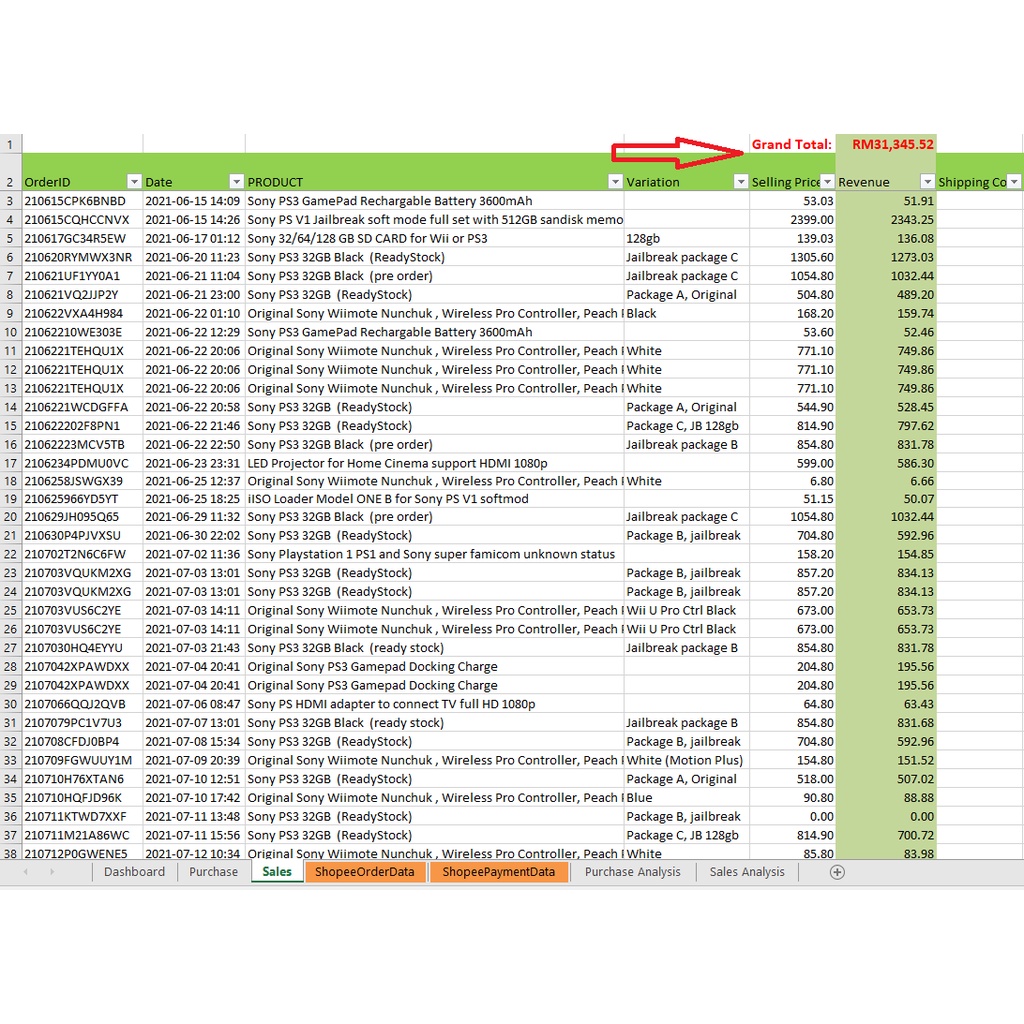Select selling price cell 1305.60
The height and width of the screenshot is (1024, 1024).
pos(792,257)
